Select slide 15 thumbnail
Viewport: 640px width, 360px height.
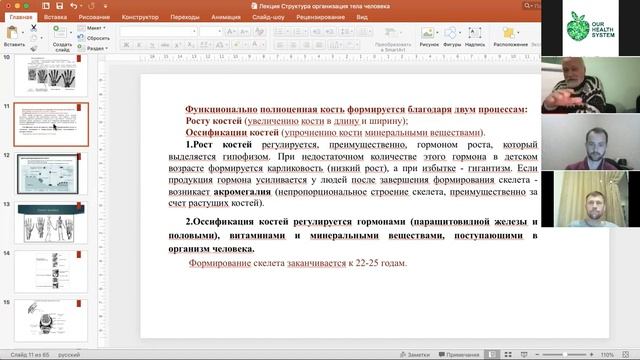tap(51, 320)
